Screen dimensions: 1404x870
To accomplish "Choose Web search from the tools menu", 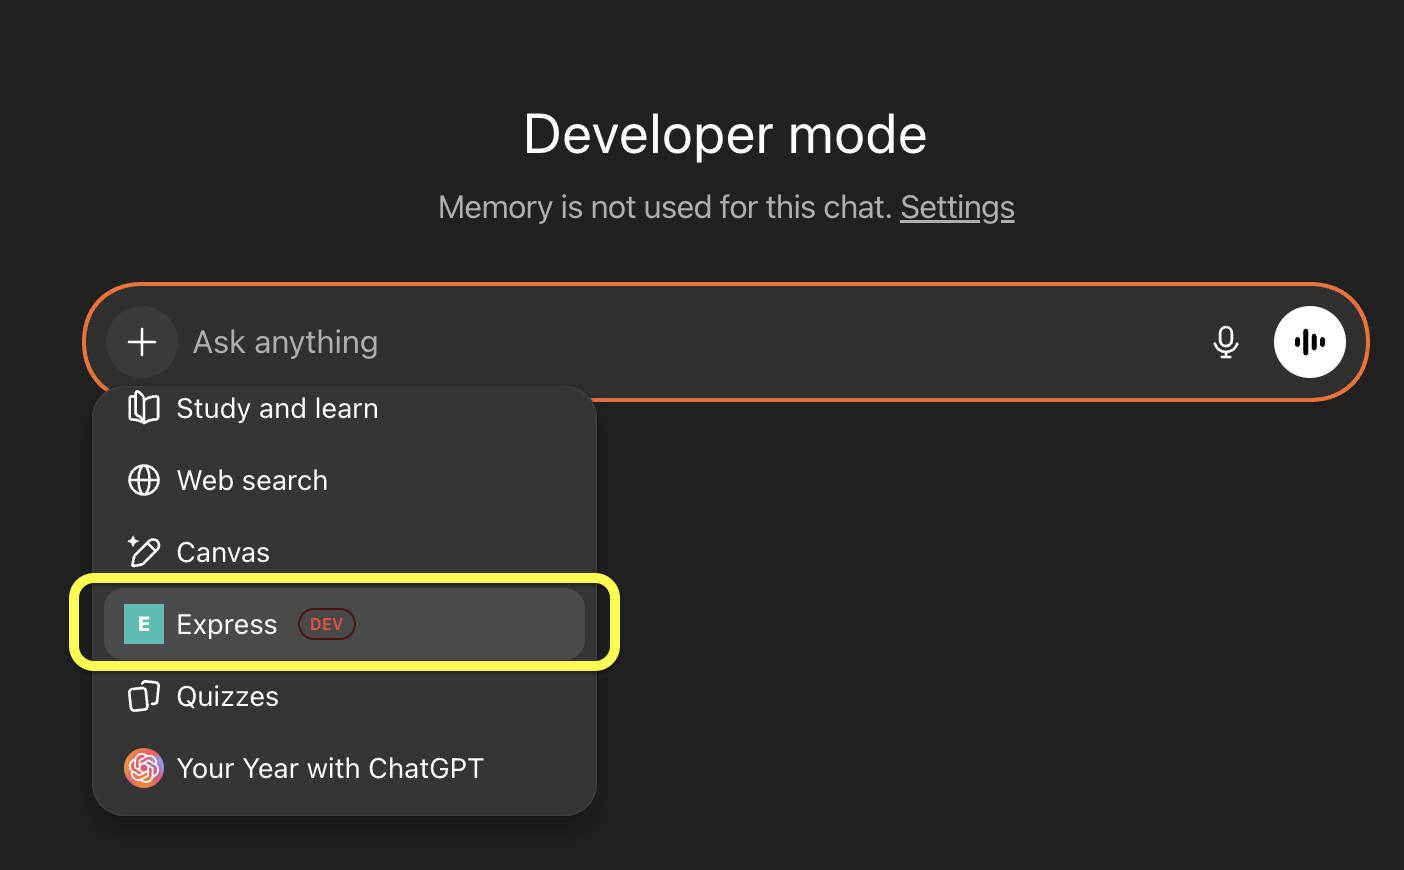I will click(252, 481).
